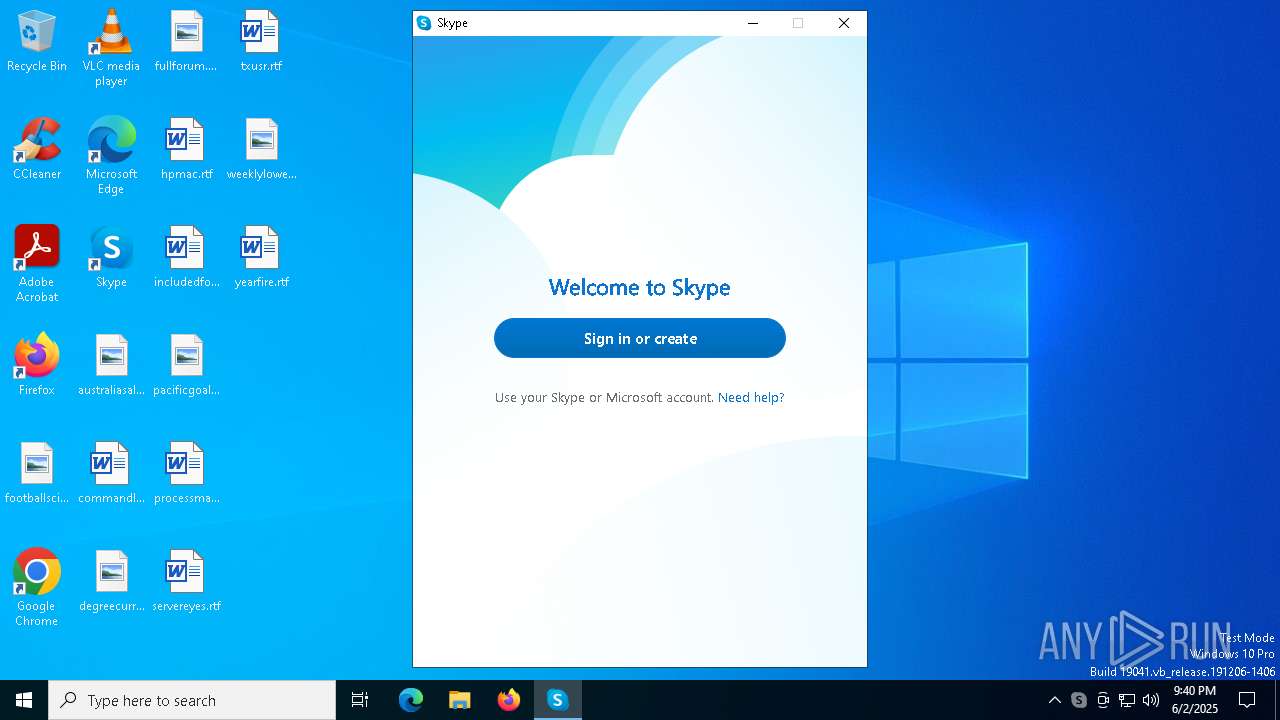Open network status tray icon
The width and height of the screenshot is (1280, 720).
1127,700
